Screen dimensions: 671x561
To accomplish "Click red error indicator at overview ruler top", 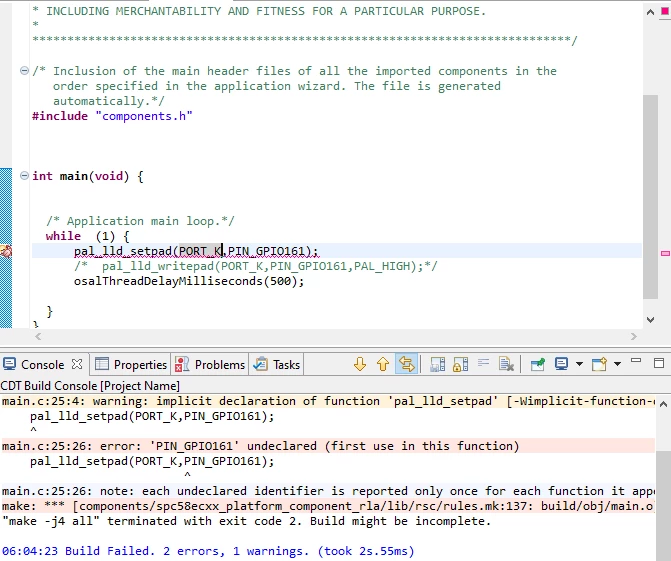I will pyautogui.click(x=665, y=12).
